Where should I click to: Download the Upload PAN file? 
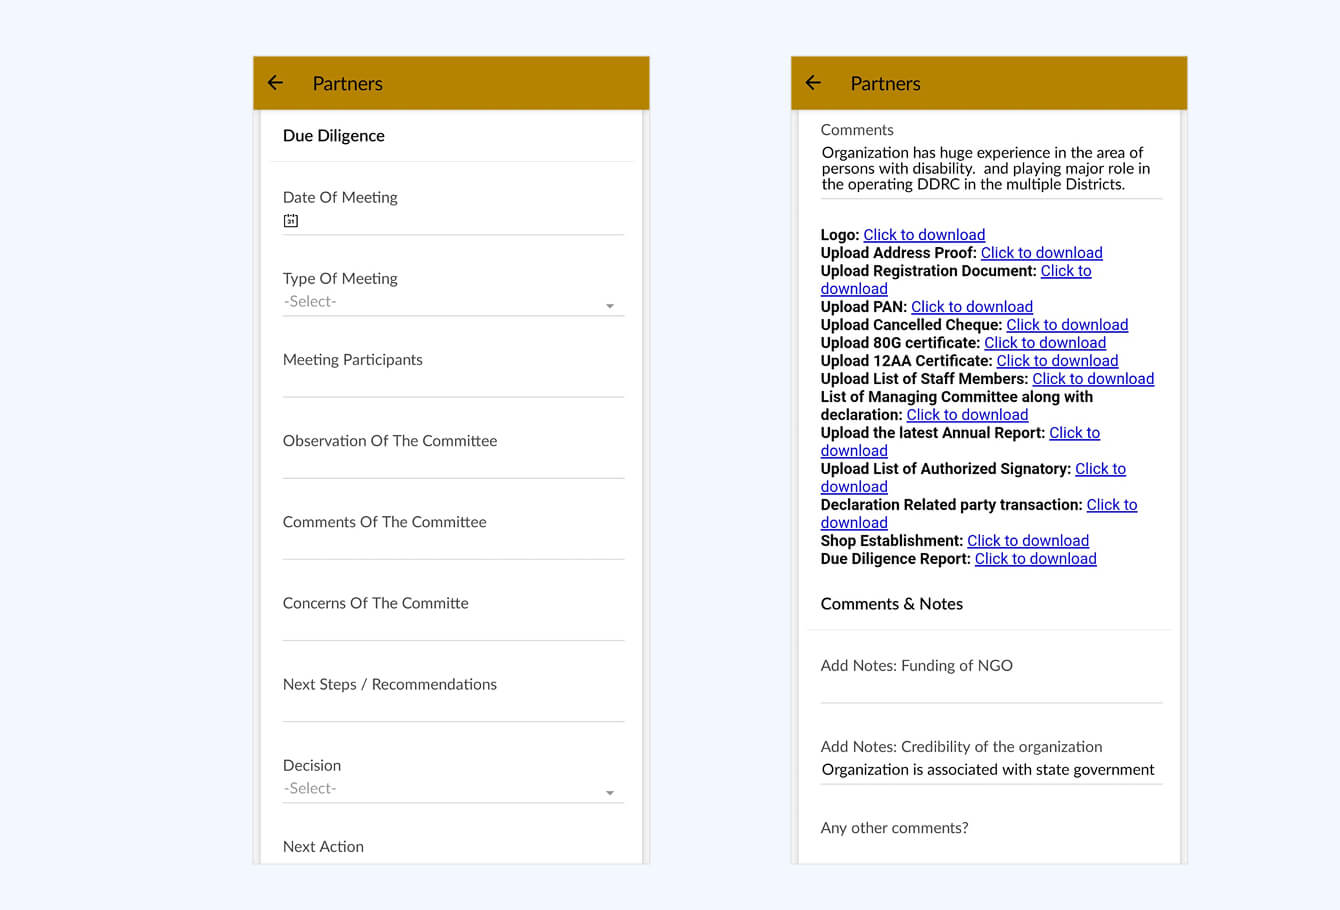pyautogui.click(x=971, y=306)
